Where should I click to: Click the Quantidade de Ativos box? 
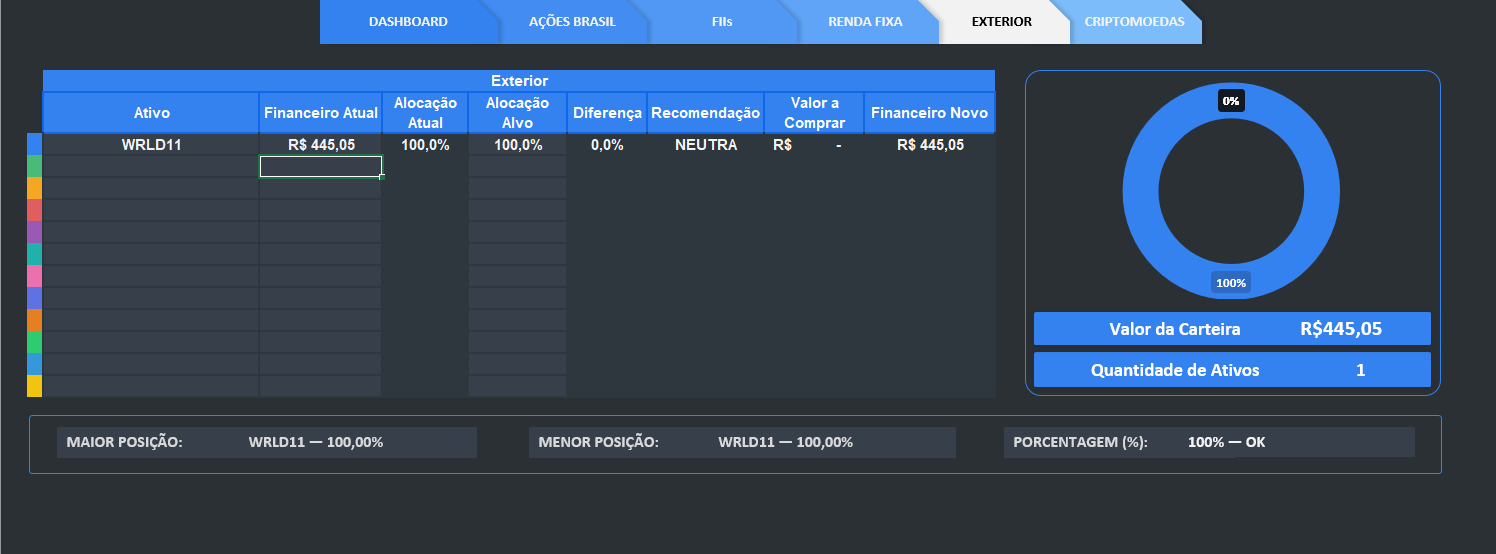coord(1232,369)
